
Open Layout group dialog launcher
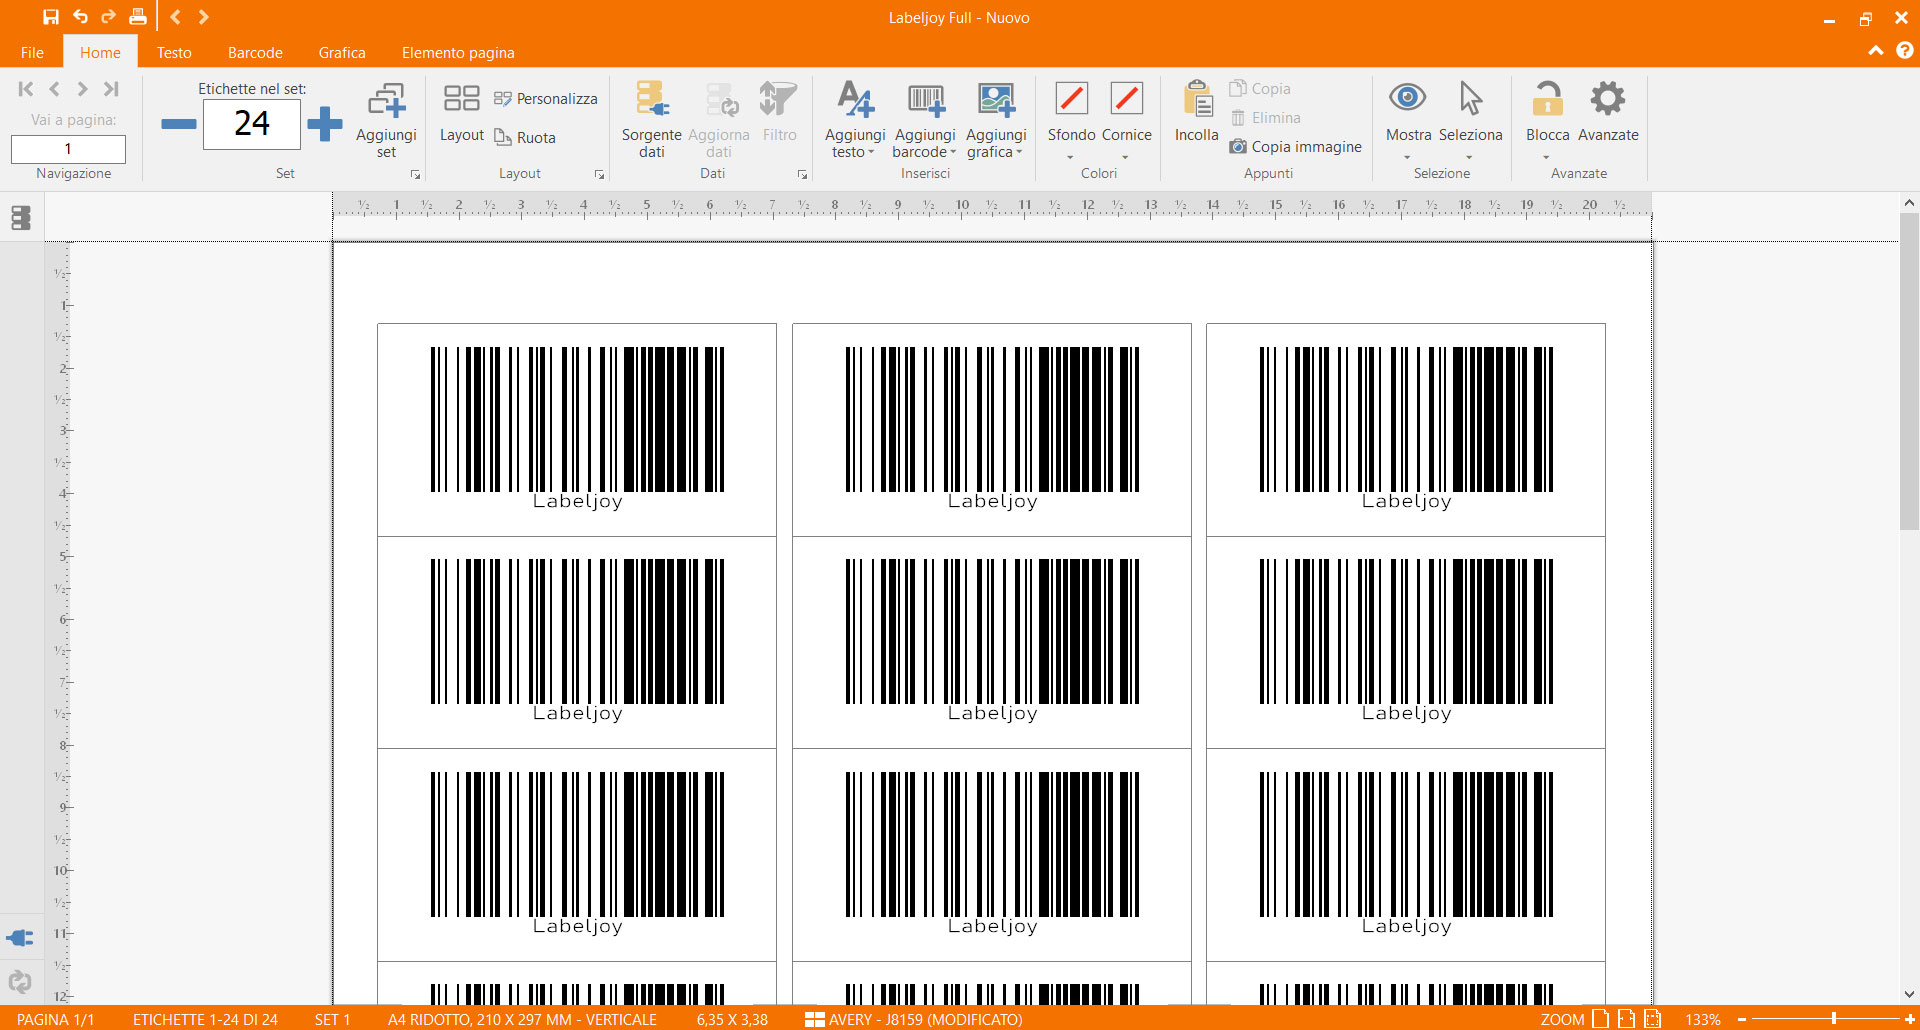pos(599,175)
